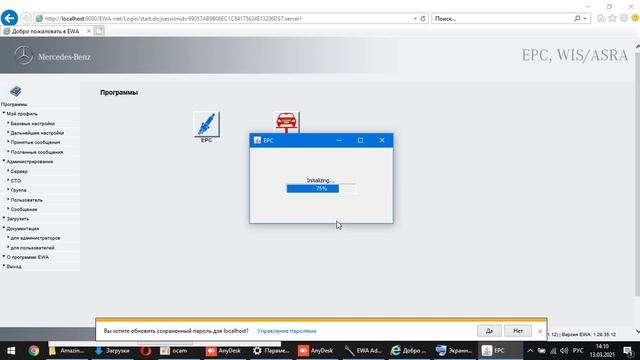Open Группа menu item
This screenshot has height=360, width=640.
18,190
